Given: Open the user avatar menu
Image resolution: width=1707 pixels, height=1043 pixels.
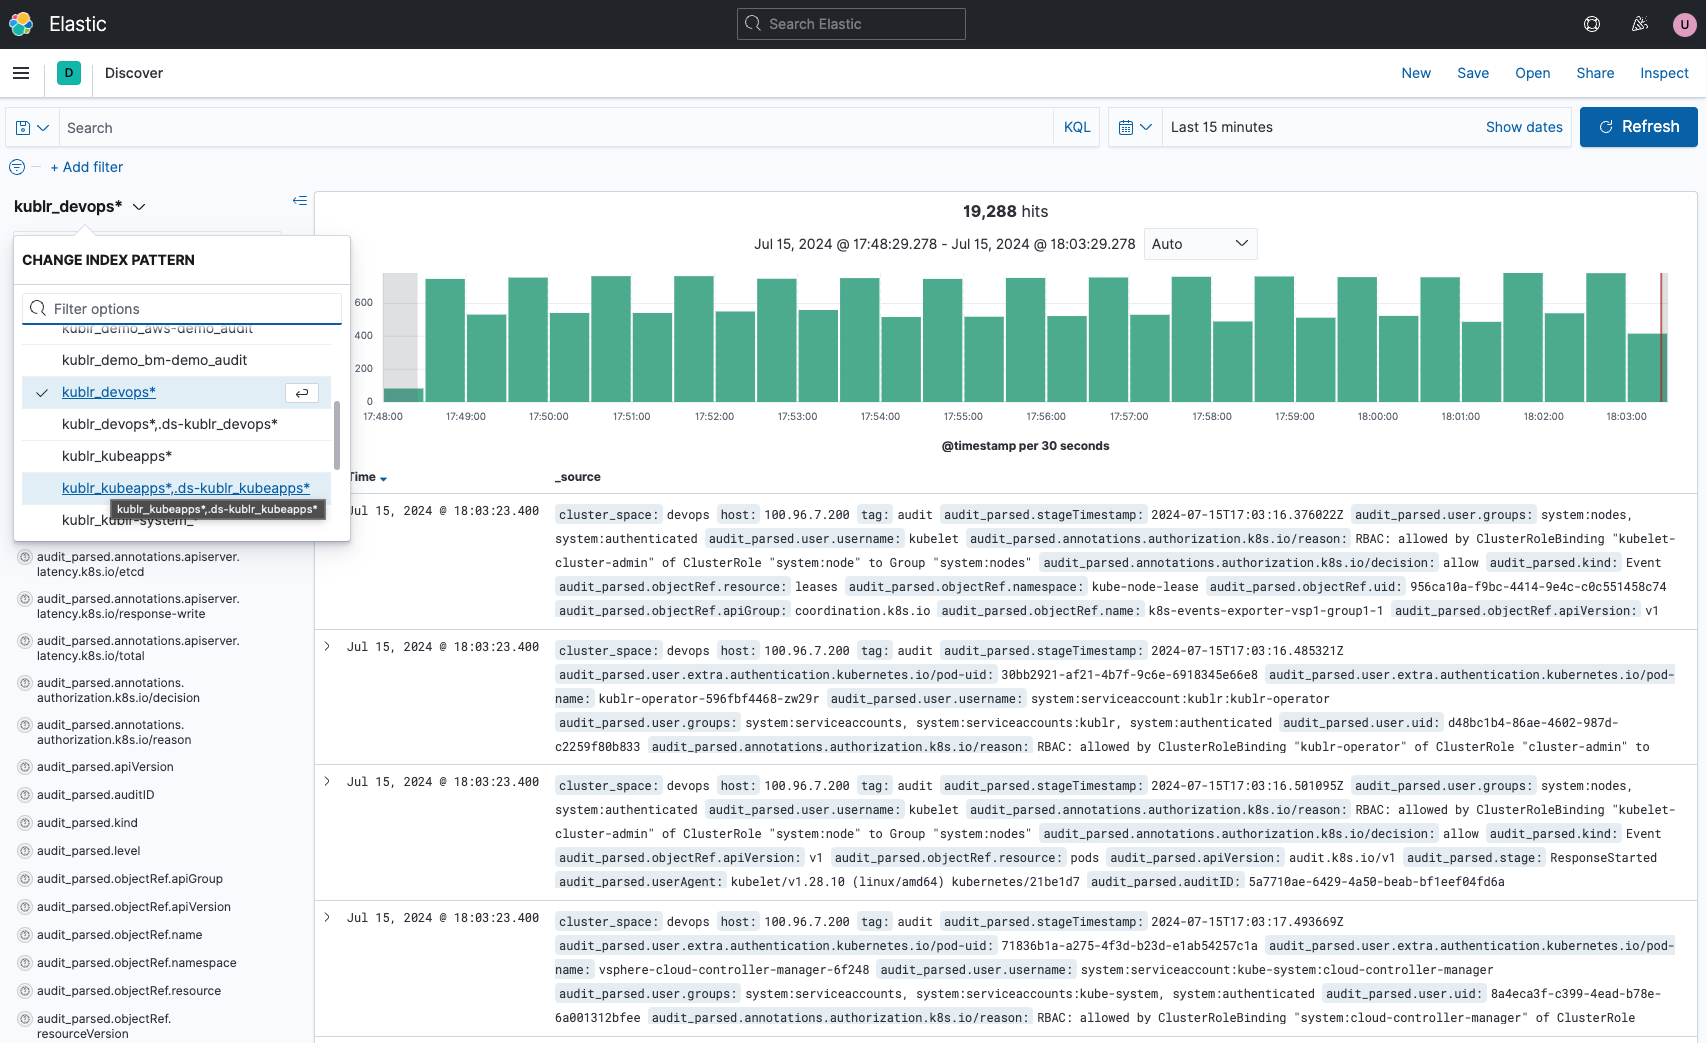Looking at the screenshot, I should click(x=1685, y=24).
